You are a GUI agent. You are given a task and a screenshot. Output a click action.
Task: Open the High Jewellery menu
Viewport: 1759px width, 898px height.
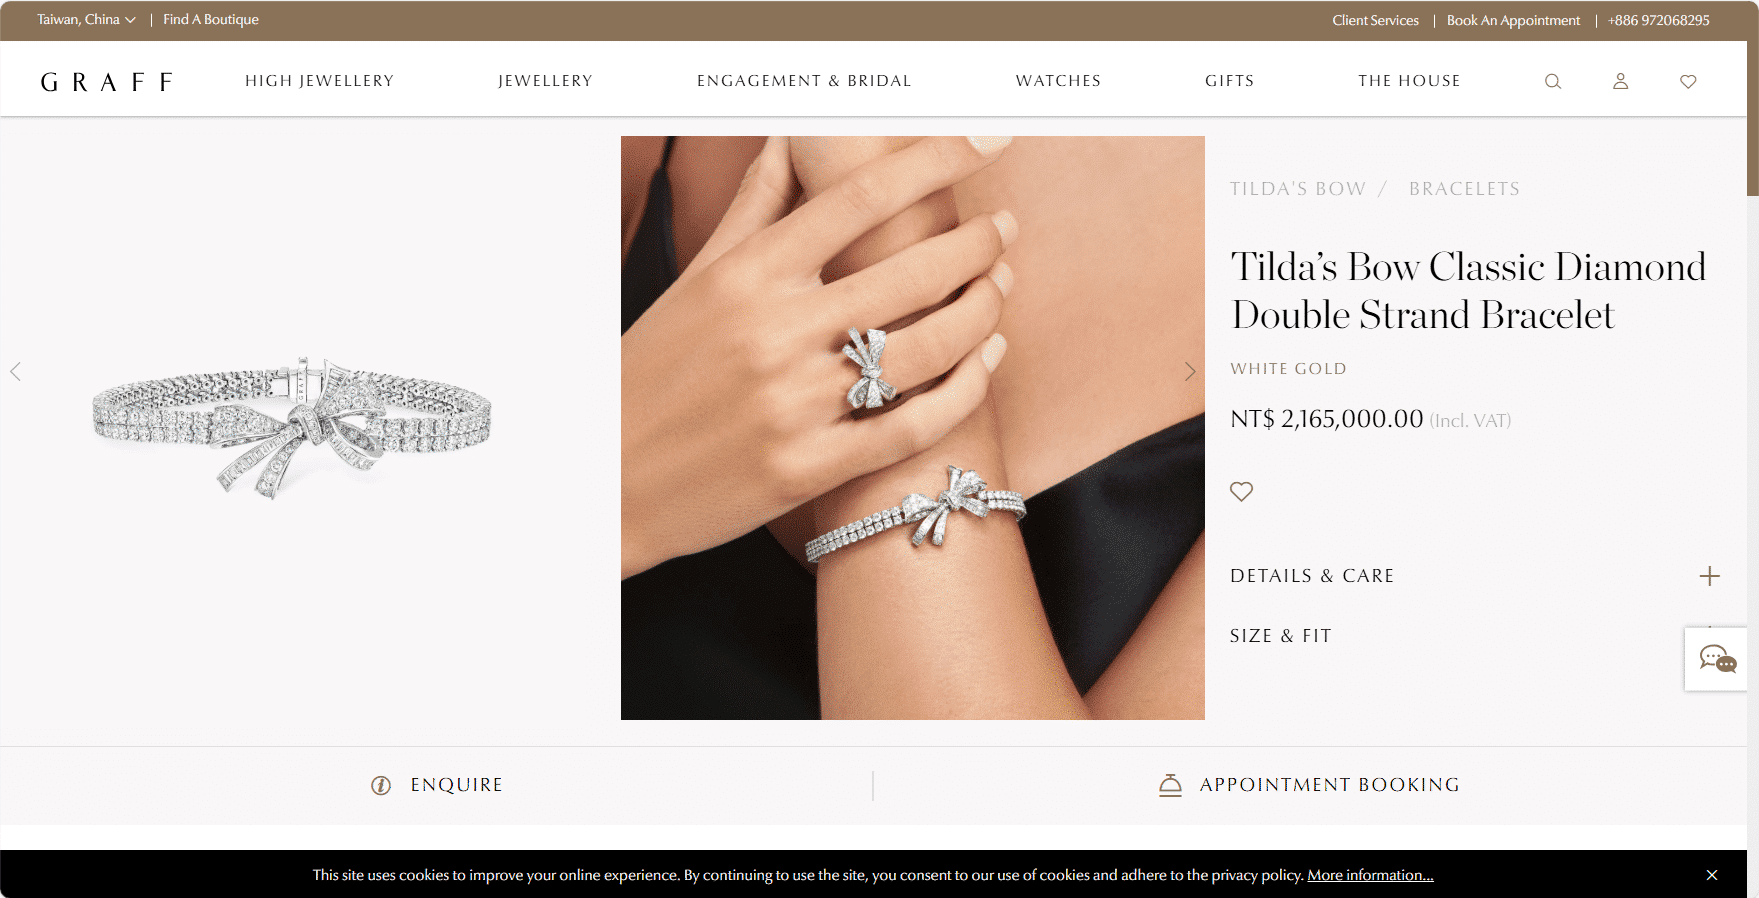point(320,81)
